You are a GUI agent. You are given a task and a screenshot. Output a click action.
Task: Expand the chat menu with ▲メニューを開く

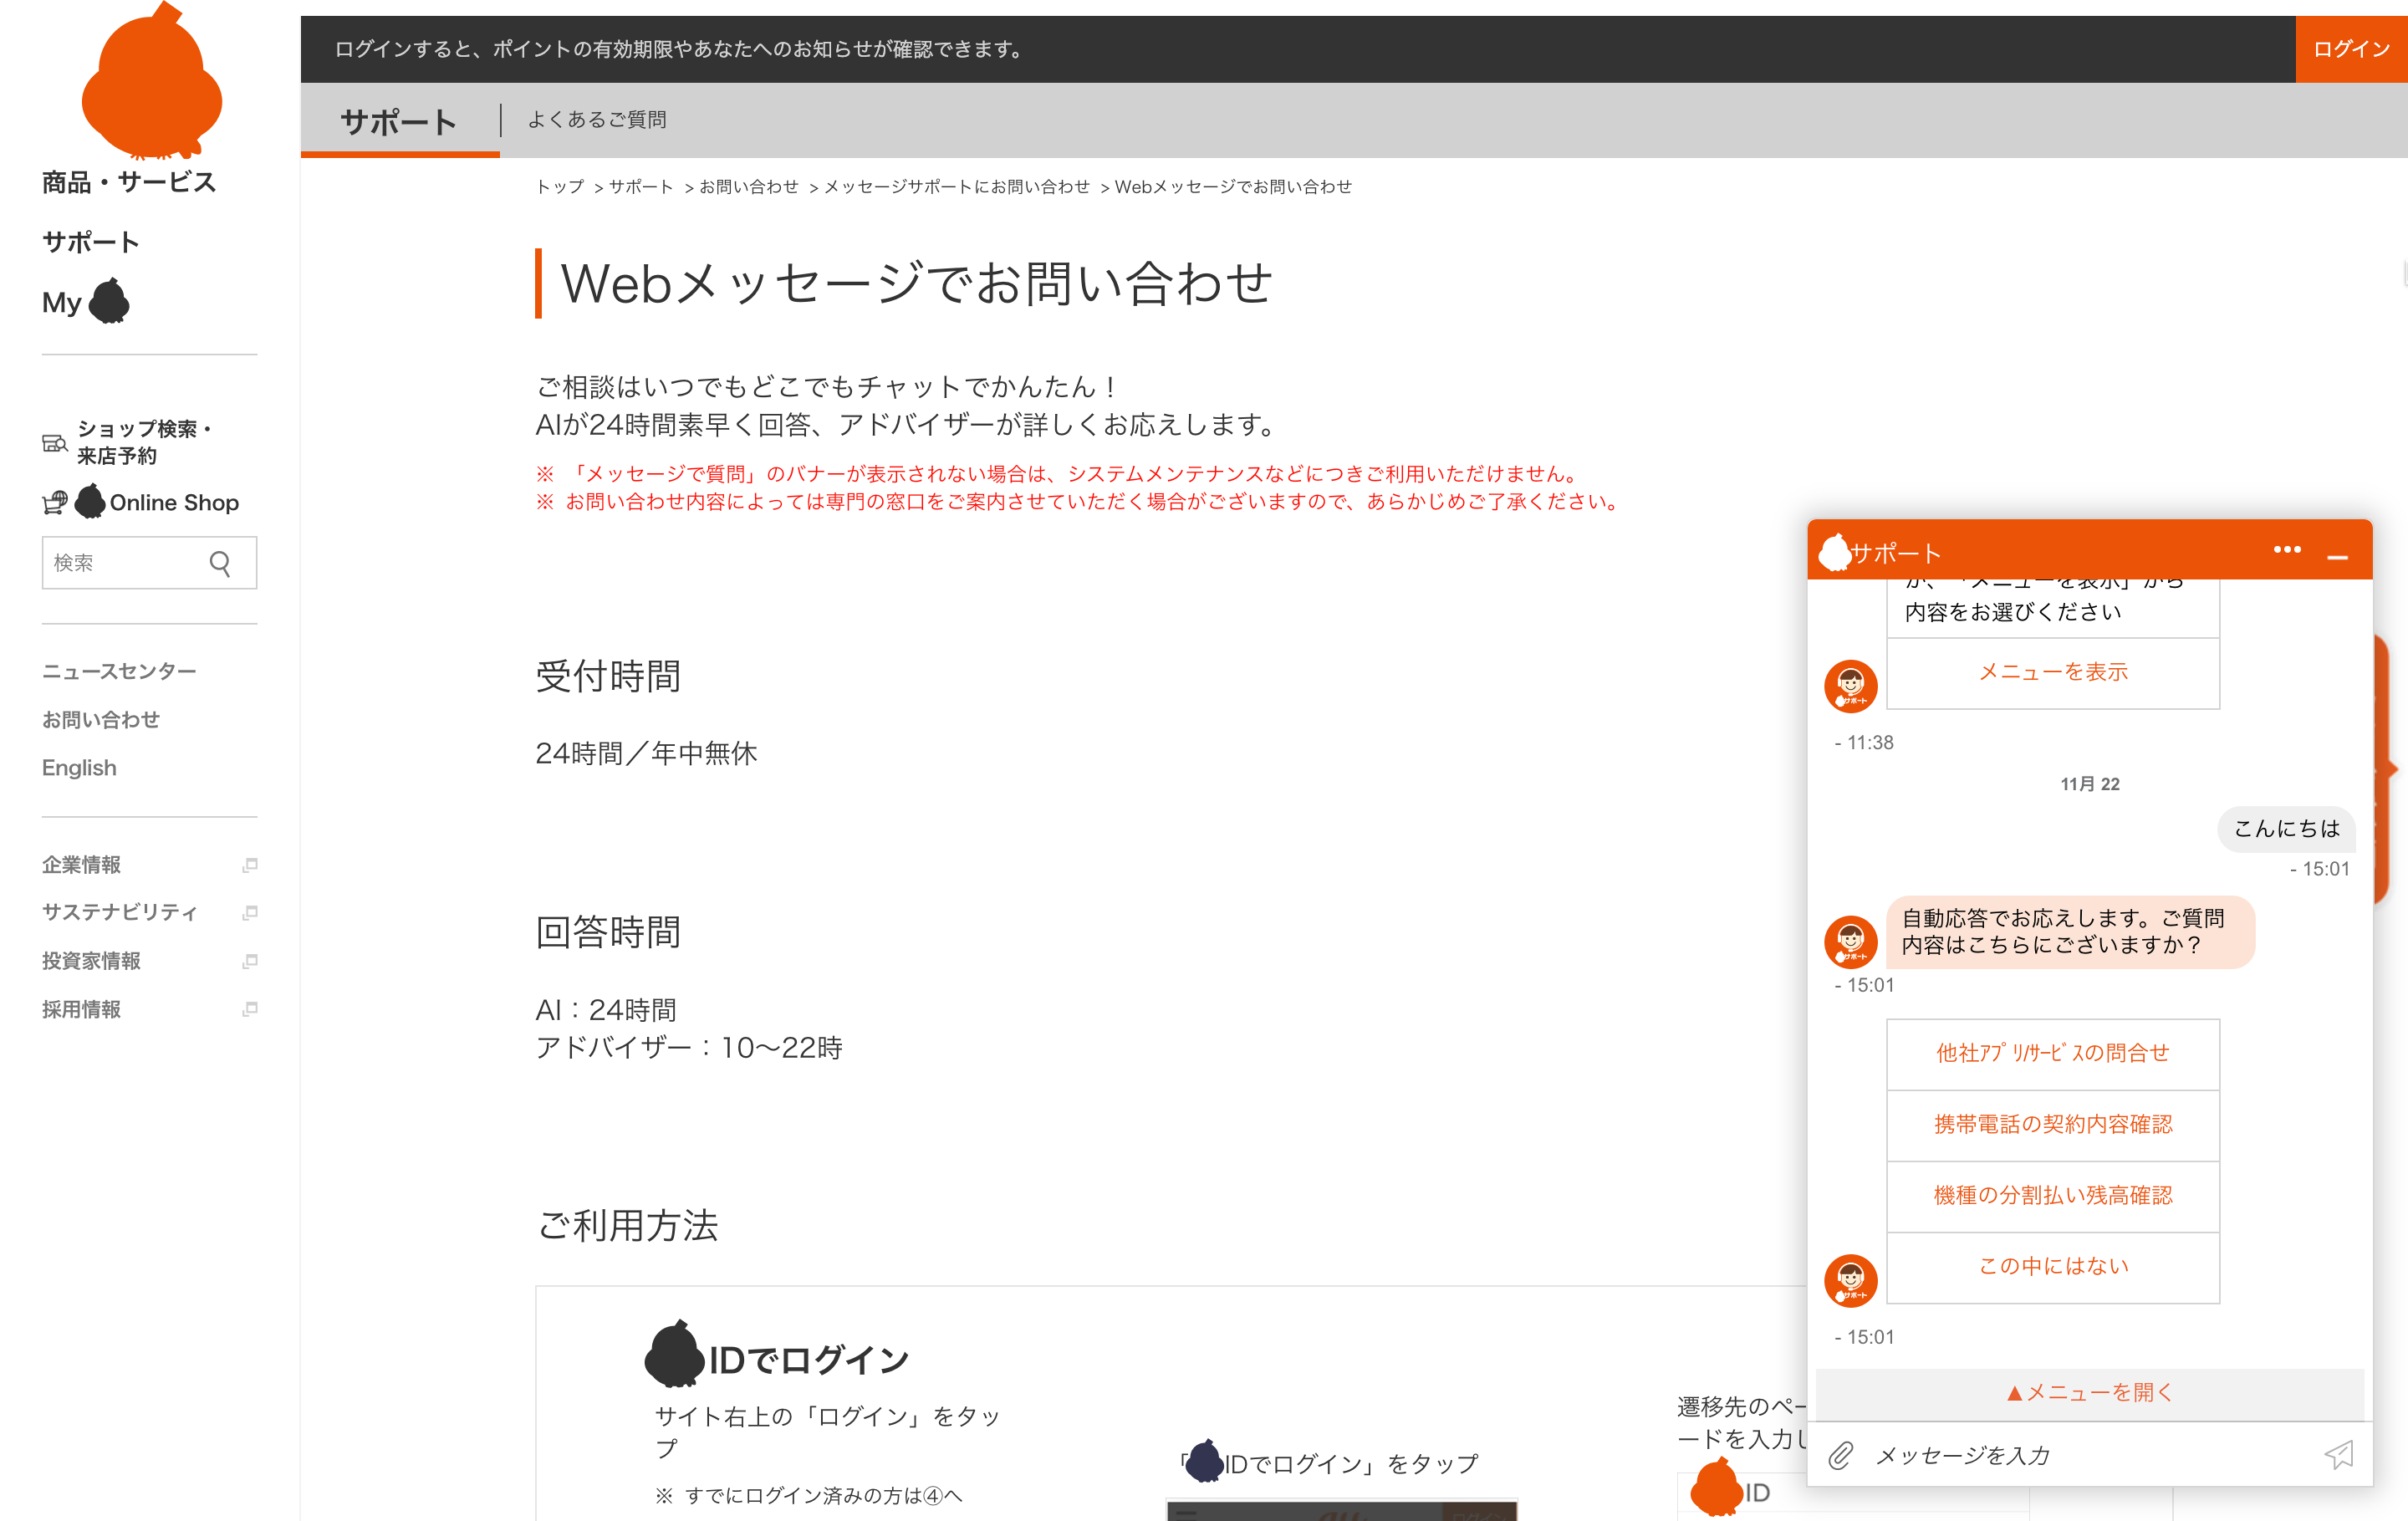coord(2088,1392)
